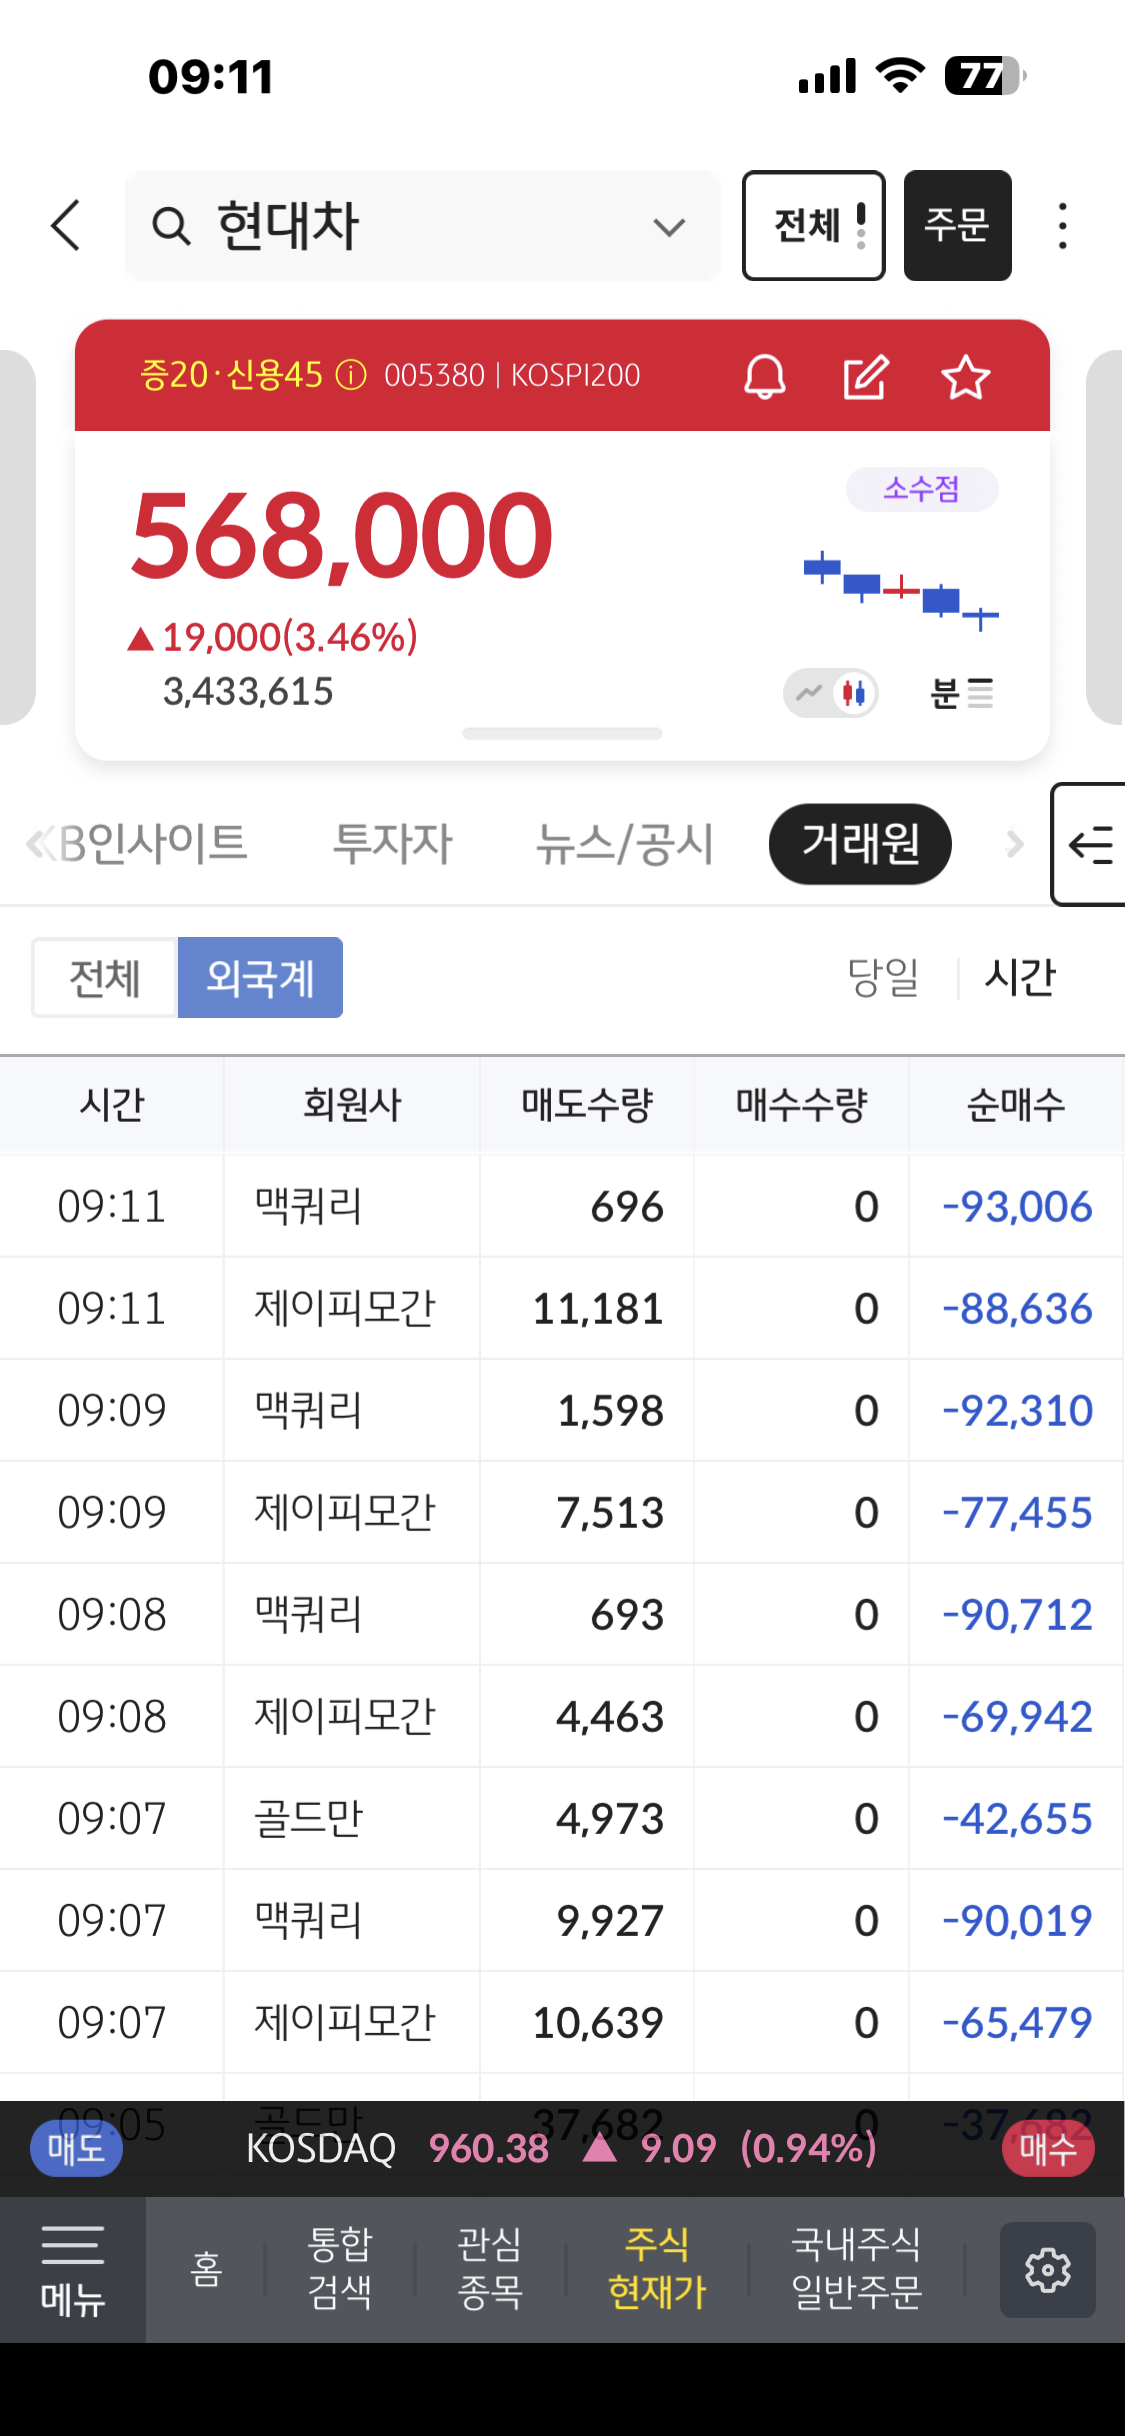This screenshot has height=2436, width=1125.
Task: Toggle the line/candlestick chart switch
Action: pos(831,692)
